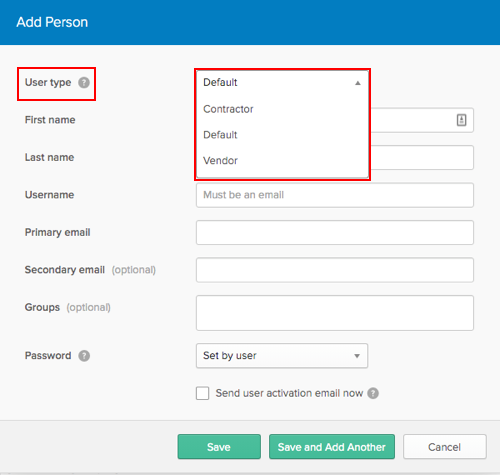Click into the Primary email field
500x475 pixels.
click(335, 232)
